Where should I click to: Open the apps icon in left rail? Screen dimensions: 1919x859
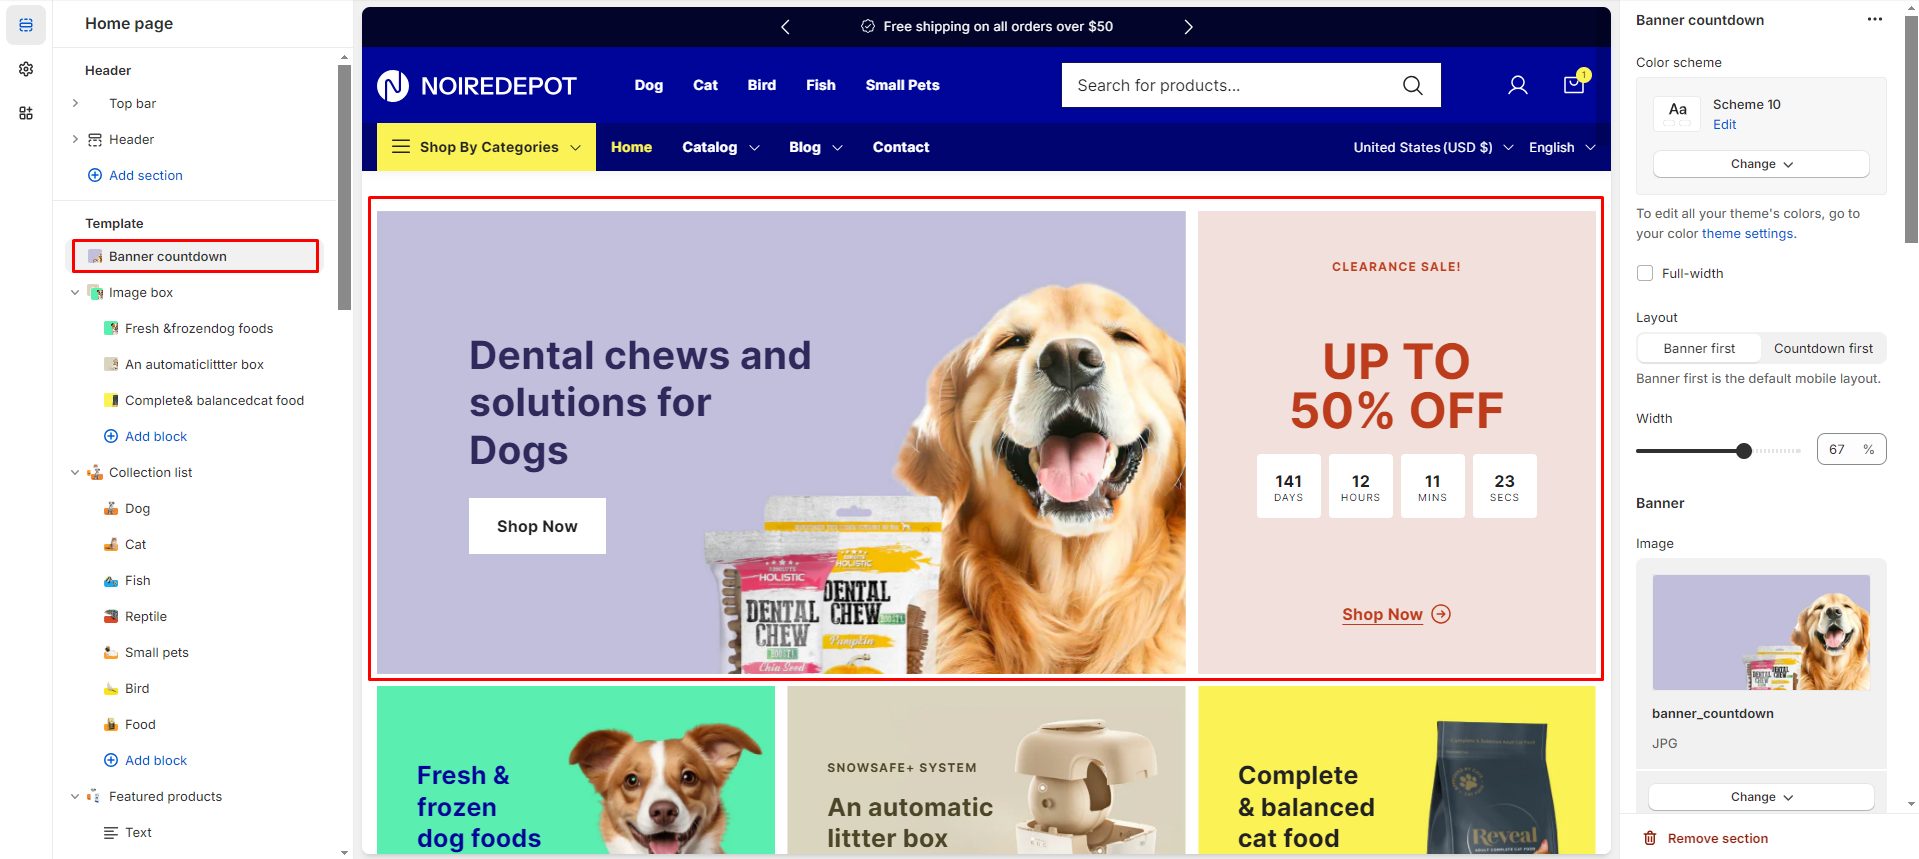click(26, 113)
